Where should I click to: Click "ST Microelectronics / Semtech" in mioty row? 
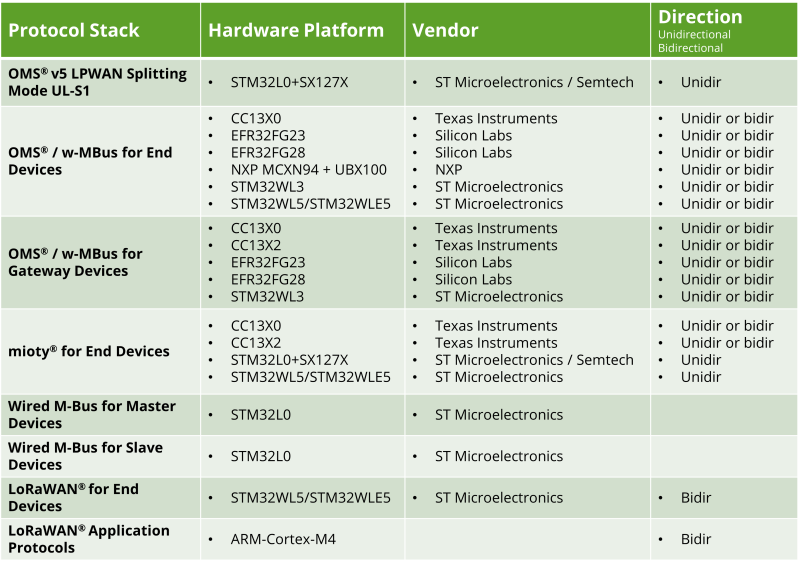click(534, 360)
